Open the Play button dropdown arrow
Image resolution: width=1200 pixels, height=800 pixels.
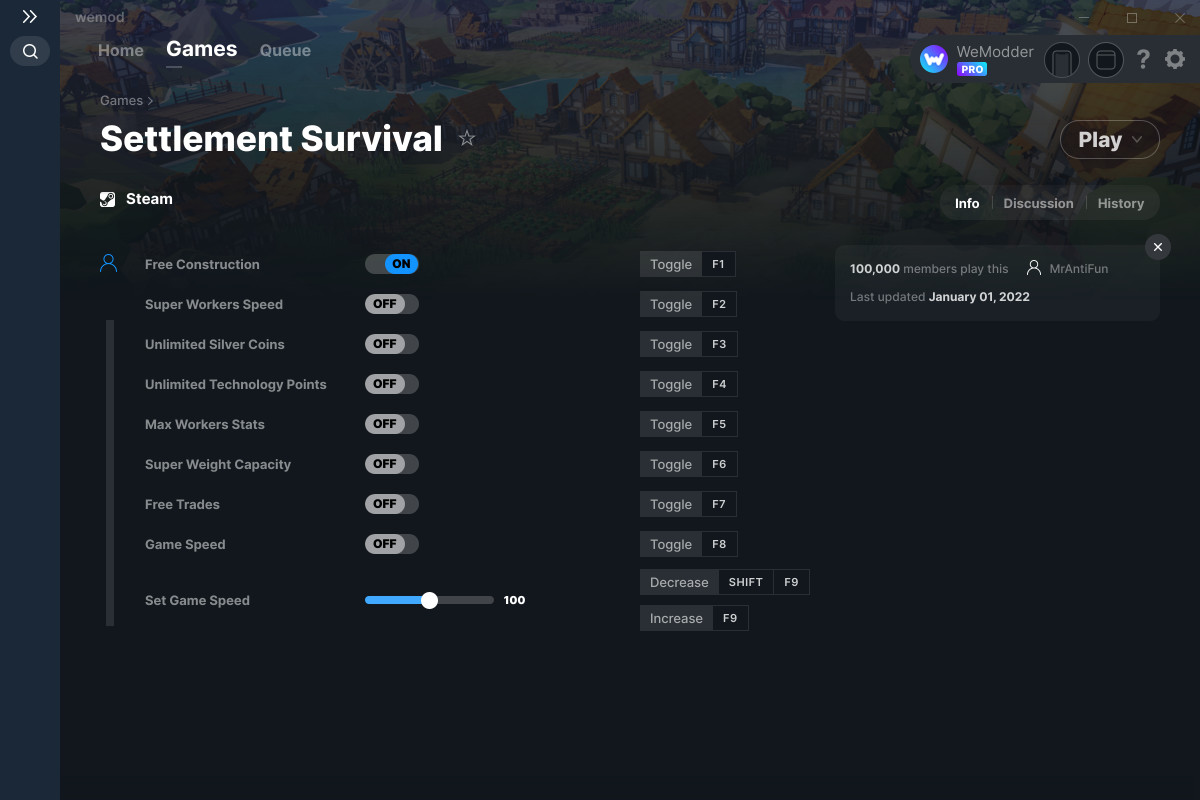(1138, 140)
